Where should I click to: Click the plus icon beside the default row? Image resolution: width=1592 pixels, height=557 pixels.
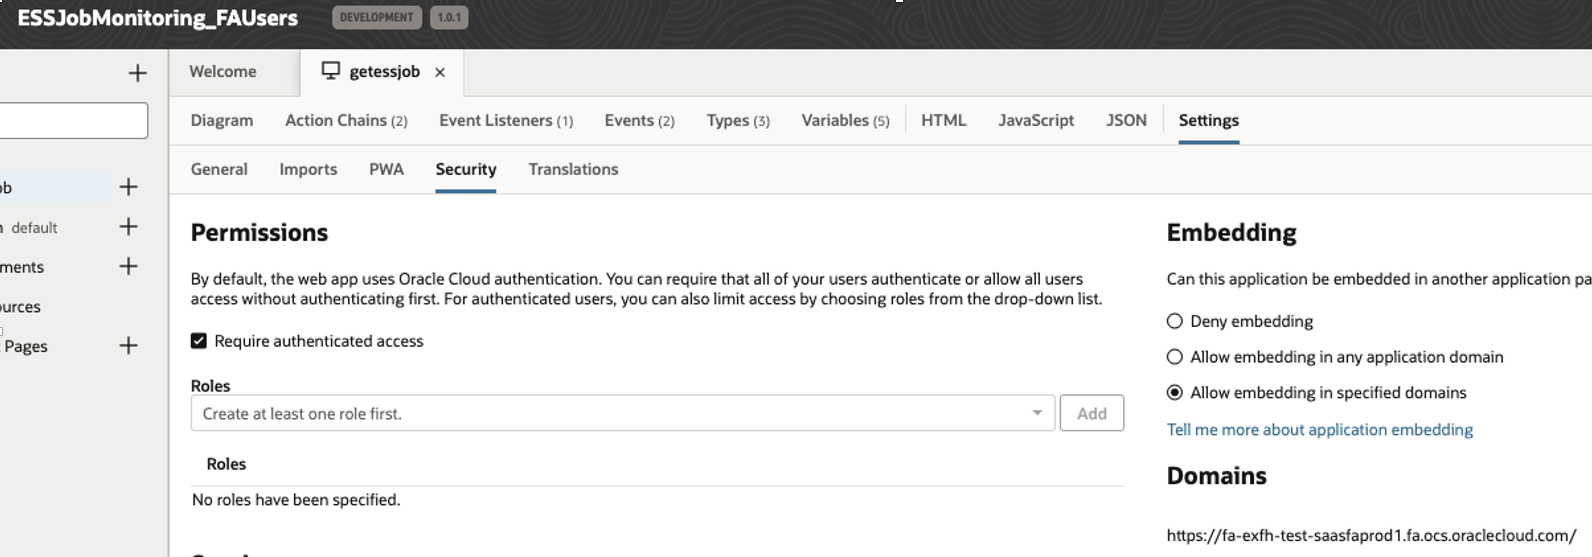click(x=128, y=227)
